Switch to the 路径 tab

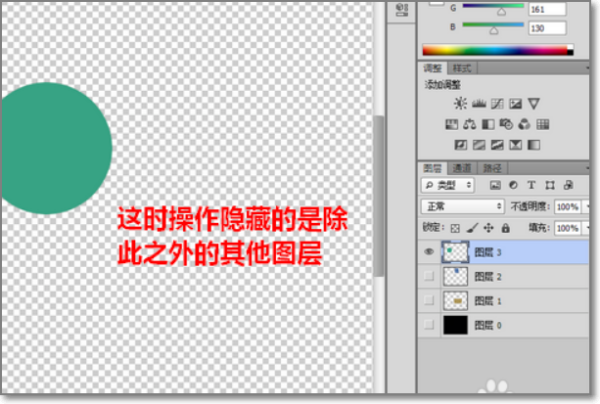click(492, 168)
